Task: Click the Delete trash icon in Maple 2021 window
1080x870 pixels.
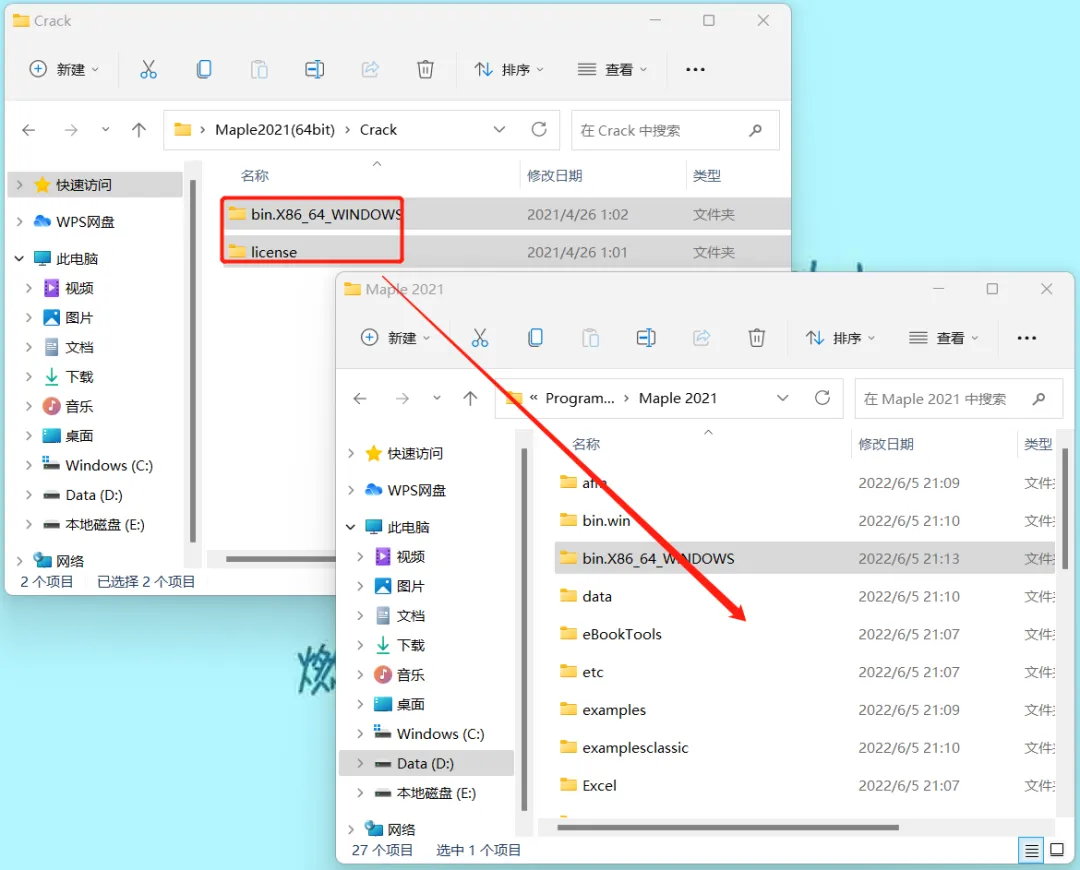Action: coord(757,338)
